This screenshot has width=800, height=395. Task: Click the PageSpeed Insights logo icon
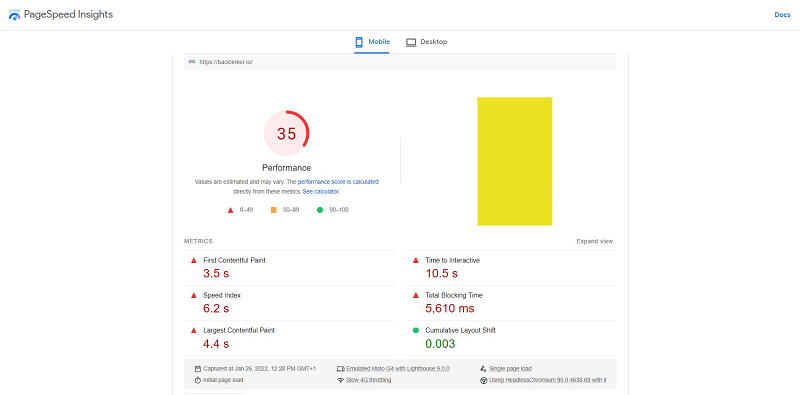tap(15, 15)
